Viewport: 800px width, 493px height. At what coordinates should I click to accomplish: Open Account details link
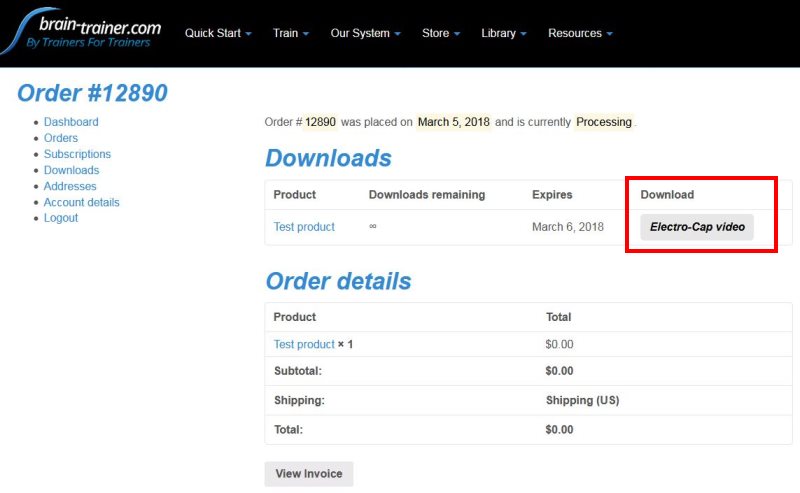tap(82, 202)
